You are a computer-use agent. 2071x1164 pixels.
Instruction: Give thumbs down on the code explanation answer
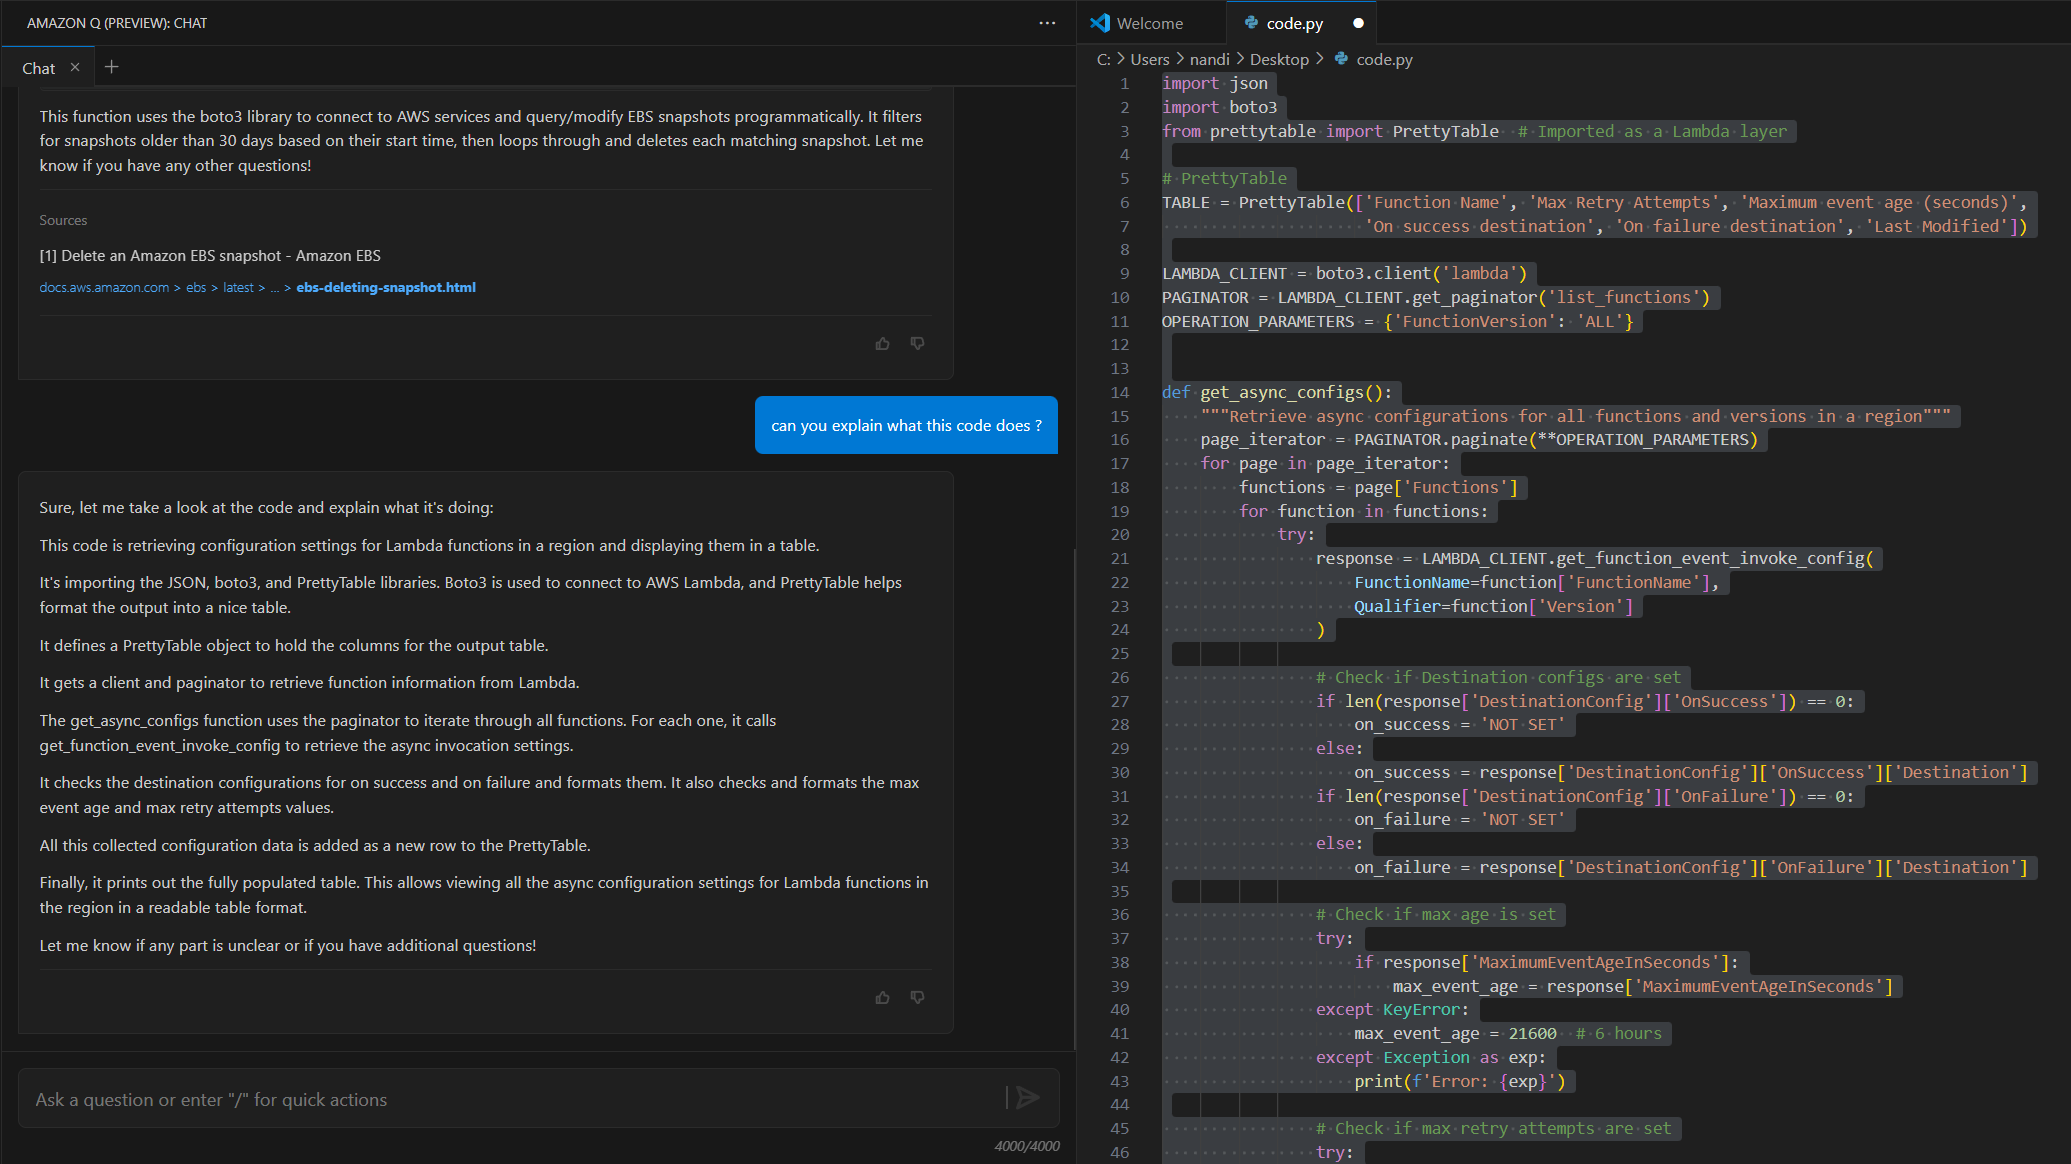tap(917, 997)
